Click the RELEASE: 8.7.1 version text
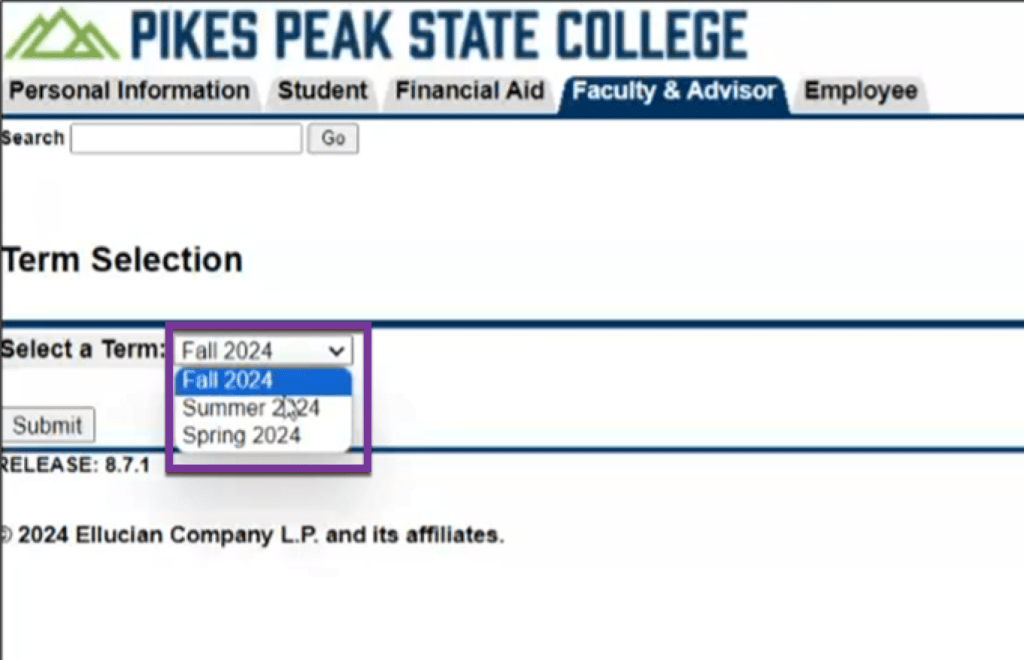 pos(75,465)
